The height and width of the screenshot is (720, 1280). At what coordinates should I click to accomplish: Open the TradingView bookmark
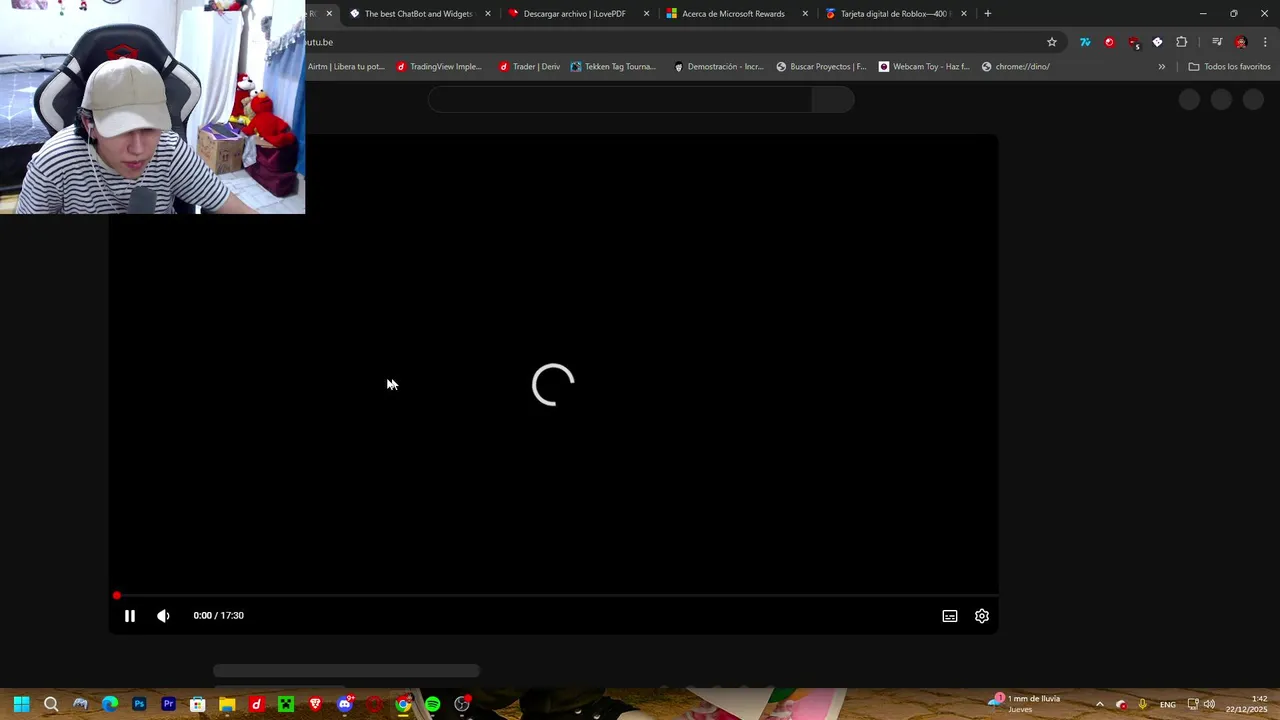[x=439, y=67]
